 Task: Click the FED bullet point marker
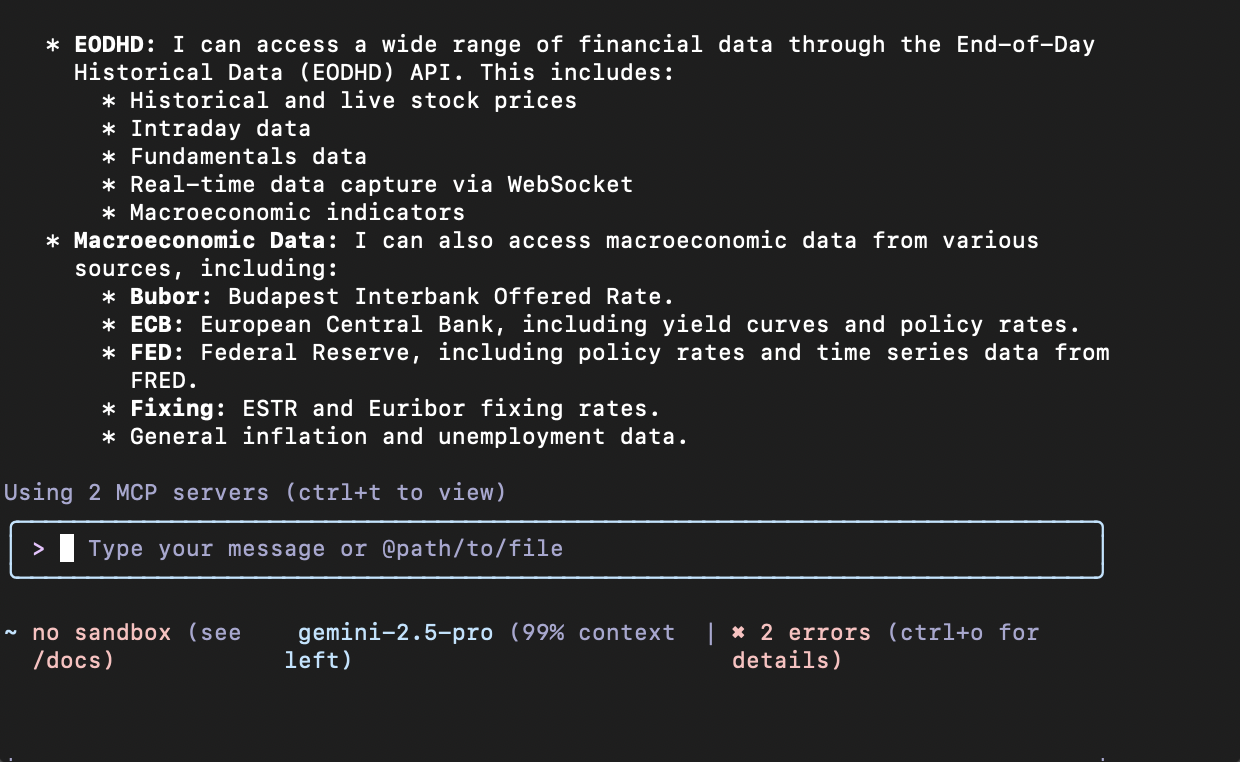108,352
